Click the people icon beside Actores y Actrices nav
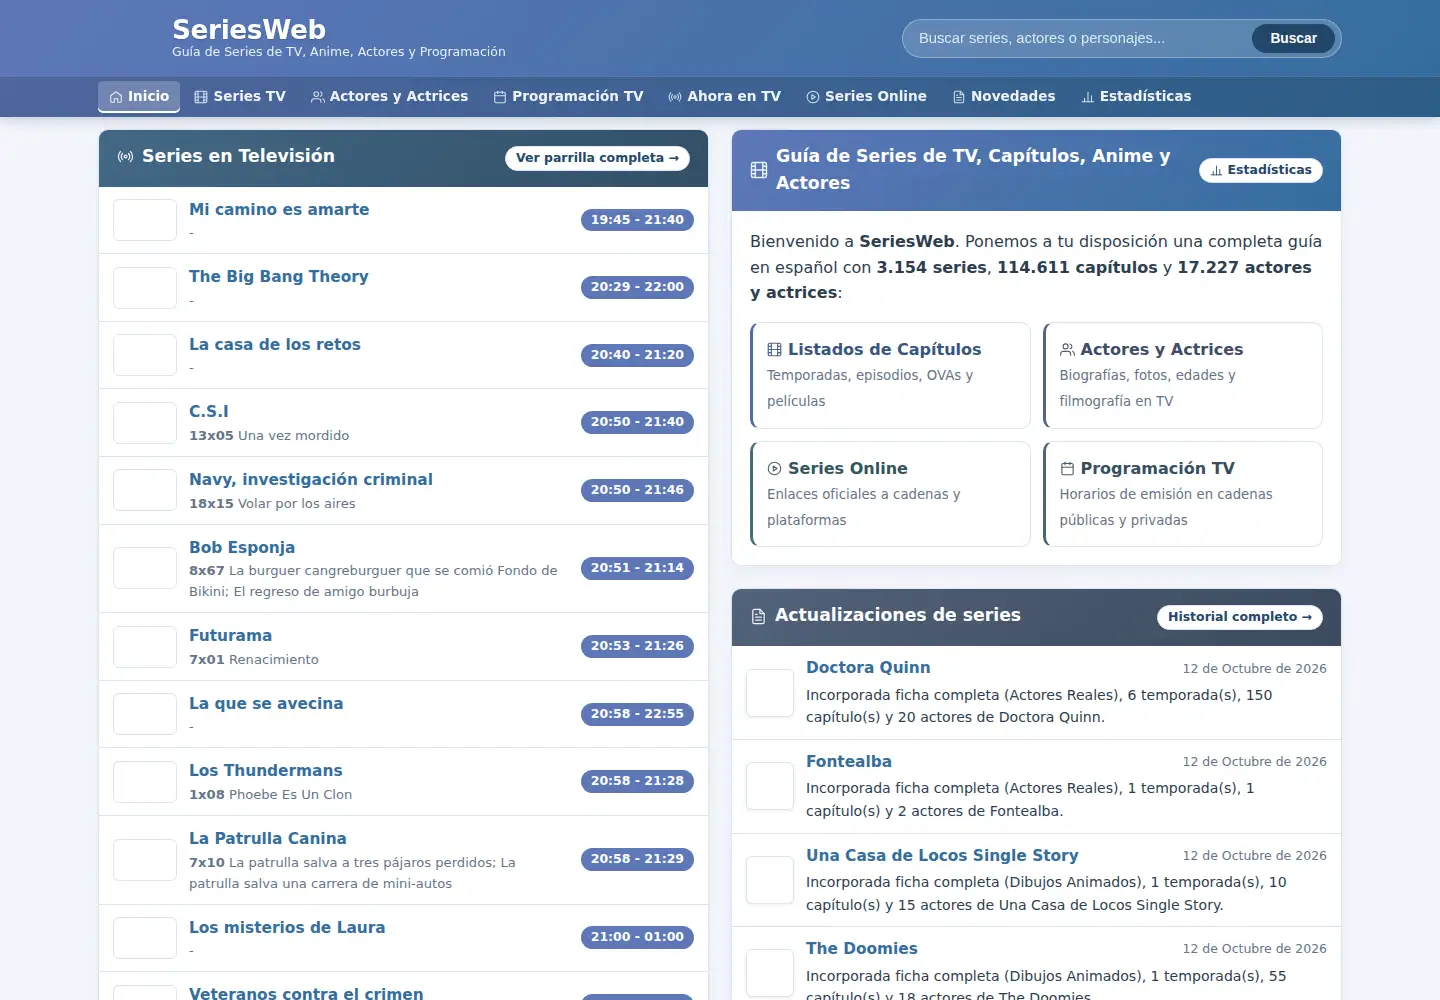1440x1000 pixels. click(x=318, y=97)
